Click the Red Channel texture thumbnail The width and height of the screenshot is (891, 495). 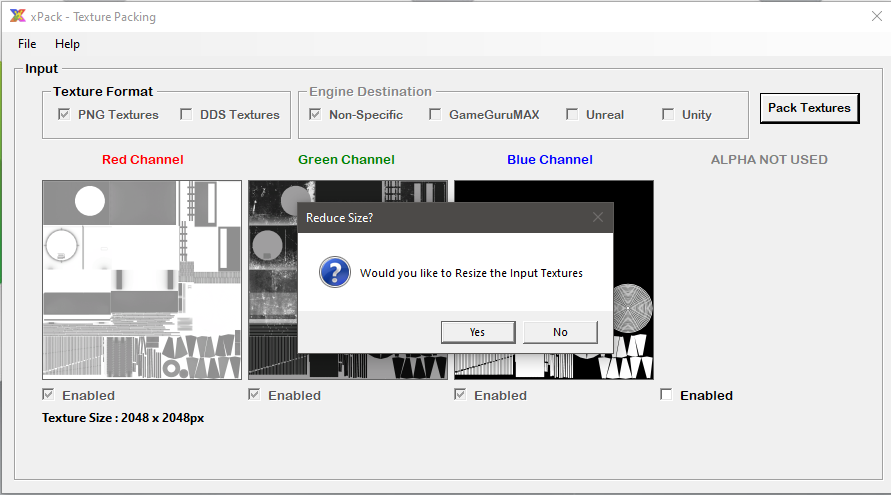pyautogui.click(x=142, y=280)
